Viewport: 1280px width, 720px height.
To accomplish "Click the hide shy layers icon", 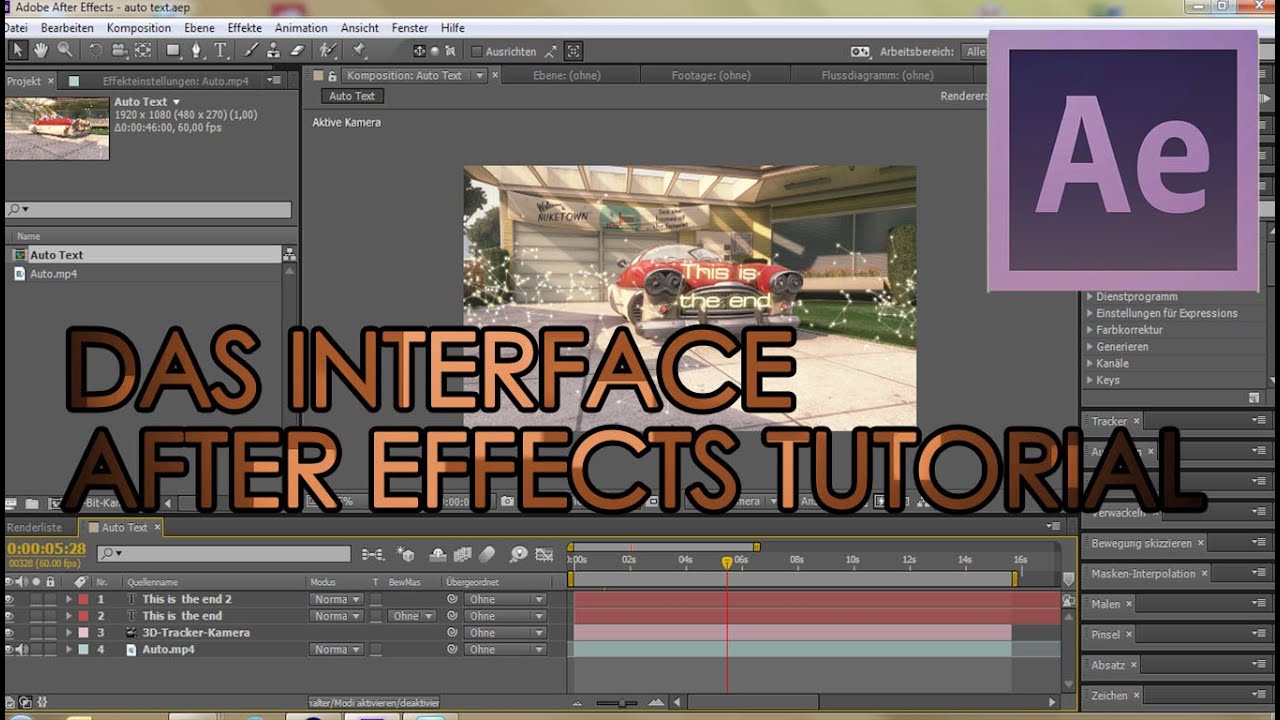I will (438, 553).
